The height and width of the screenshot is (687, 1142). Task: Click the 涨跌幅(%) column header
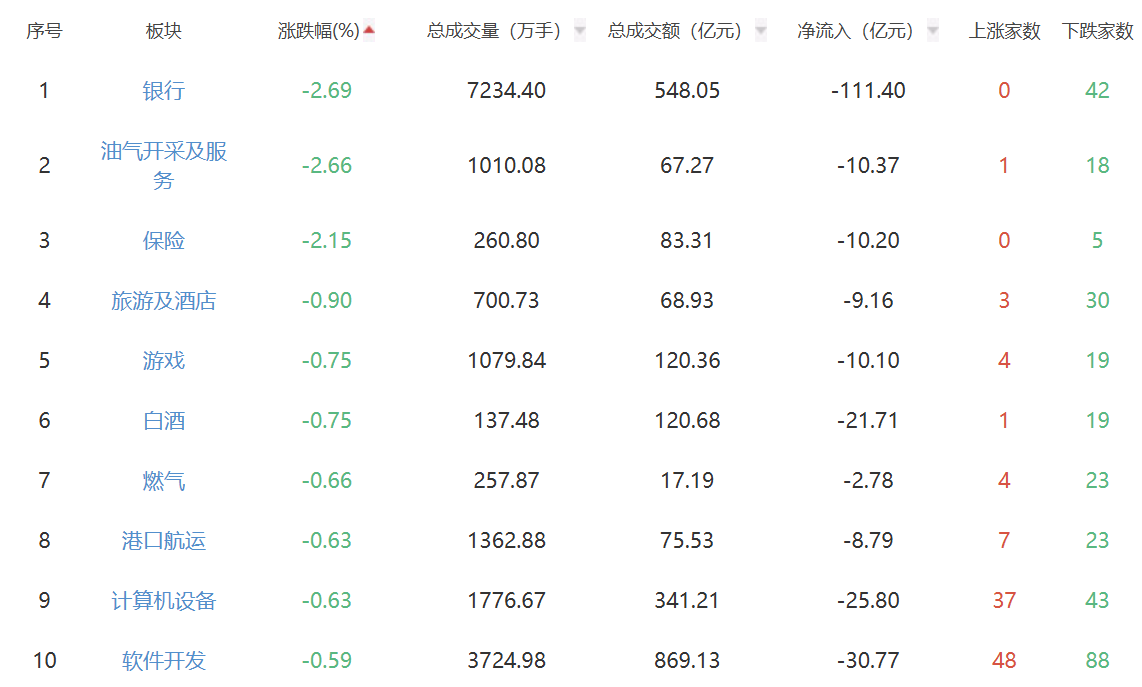[318, 31]
